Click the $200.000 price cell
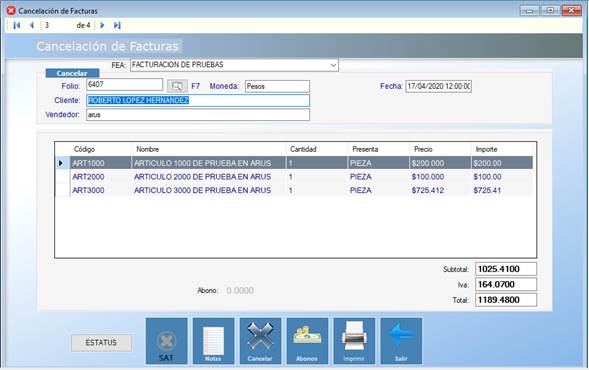The image size is (589, 370). [439, 163]
